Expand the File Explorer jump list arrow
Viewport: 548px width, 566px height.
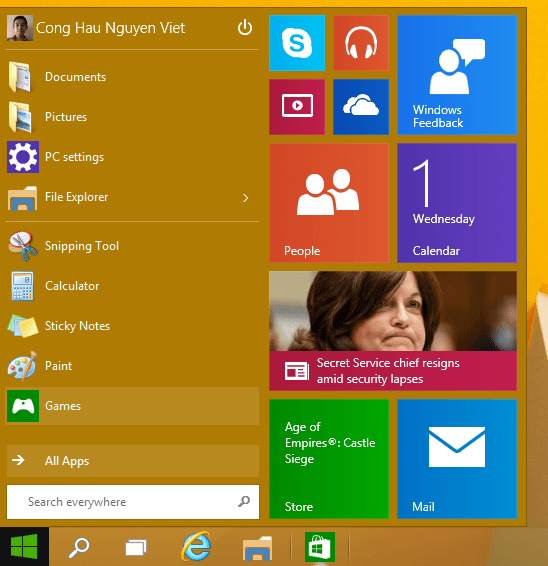[246, 198]
